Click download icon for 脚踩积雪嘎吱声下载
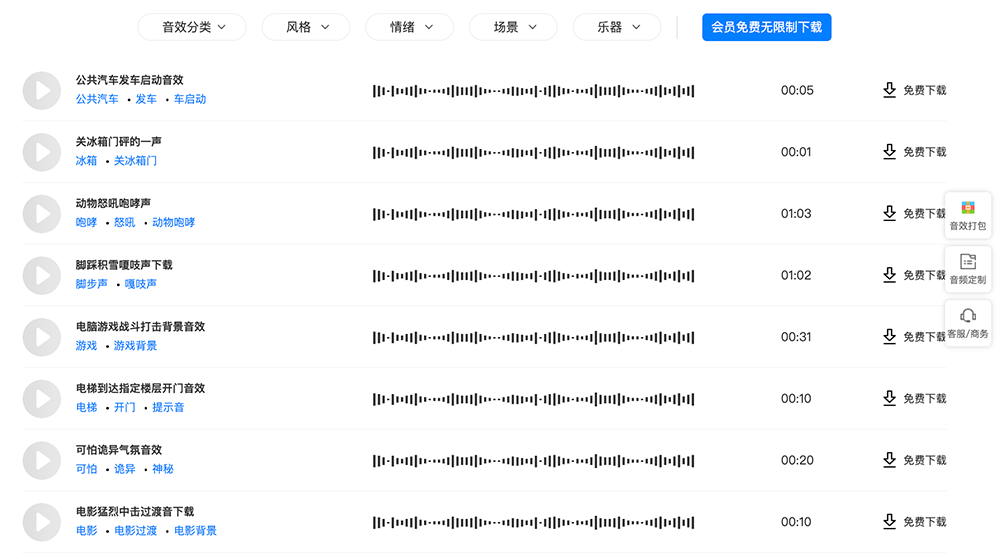 (889, 275)
